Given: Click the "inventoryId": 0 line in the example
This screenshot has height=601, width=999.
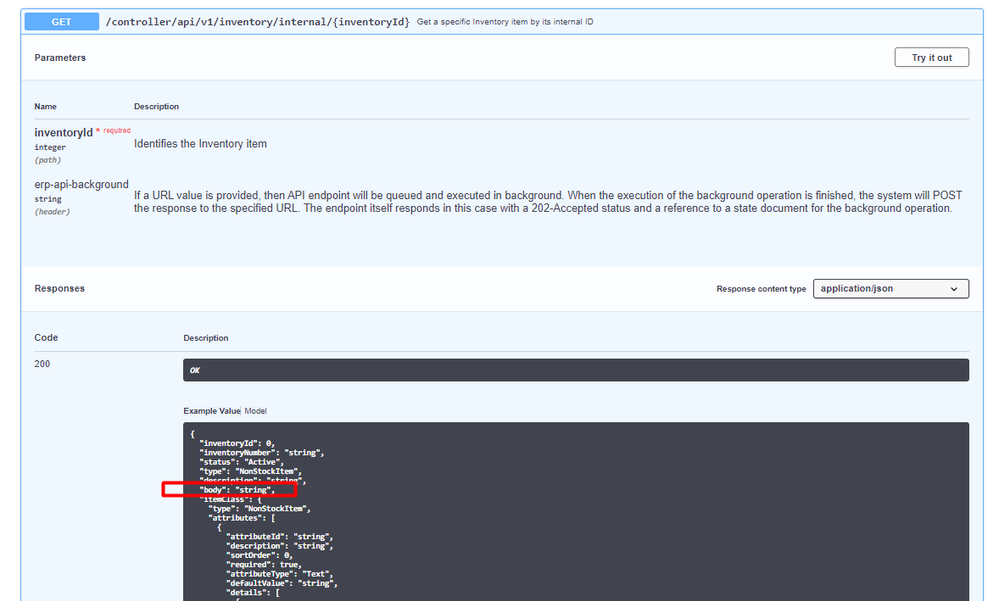Looking at the screenshot, I should click(237, 444).
